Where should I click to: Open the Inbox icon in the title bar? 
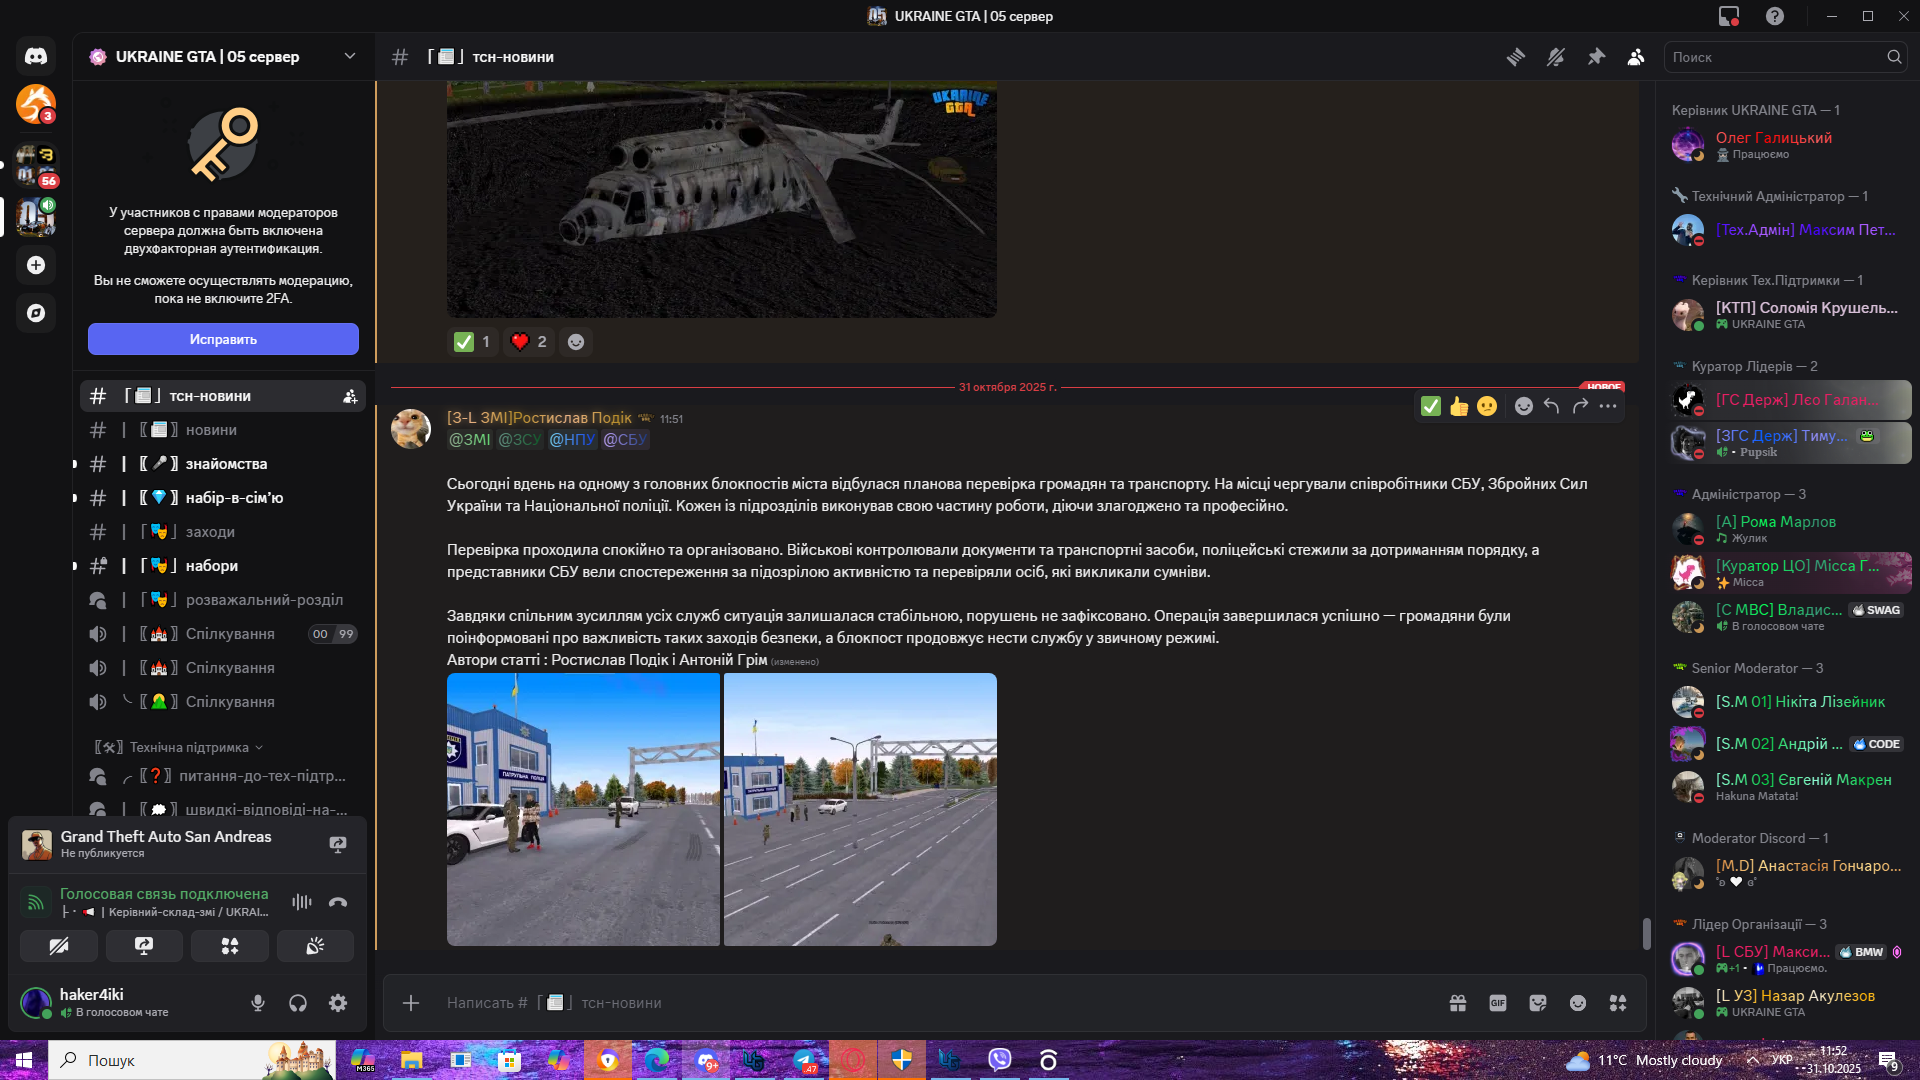(x=1729, y=16)
